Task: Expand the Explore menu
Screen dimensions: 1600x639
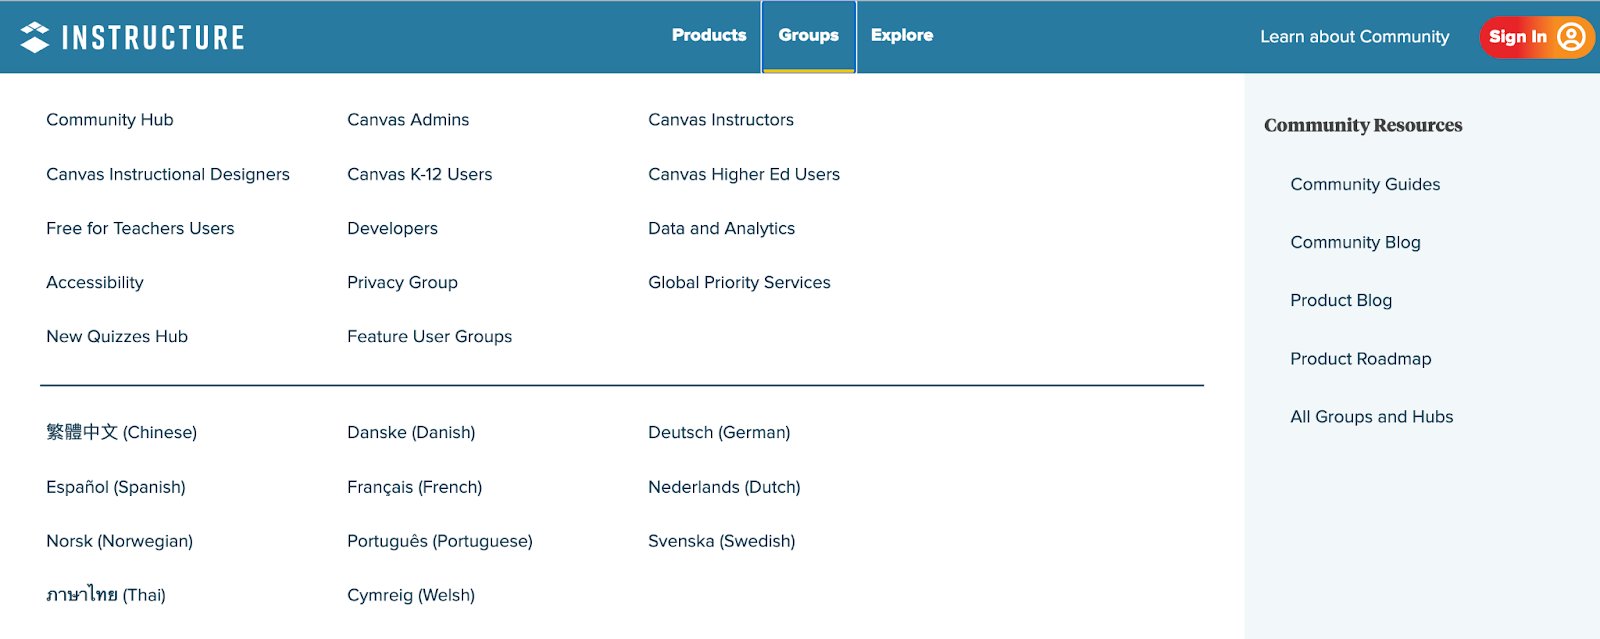Action: pyautogui.click(x=901, y=35)
